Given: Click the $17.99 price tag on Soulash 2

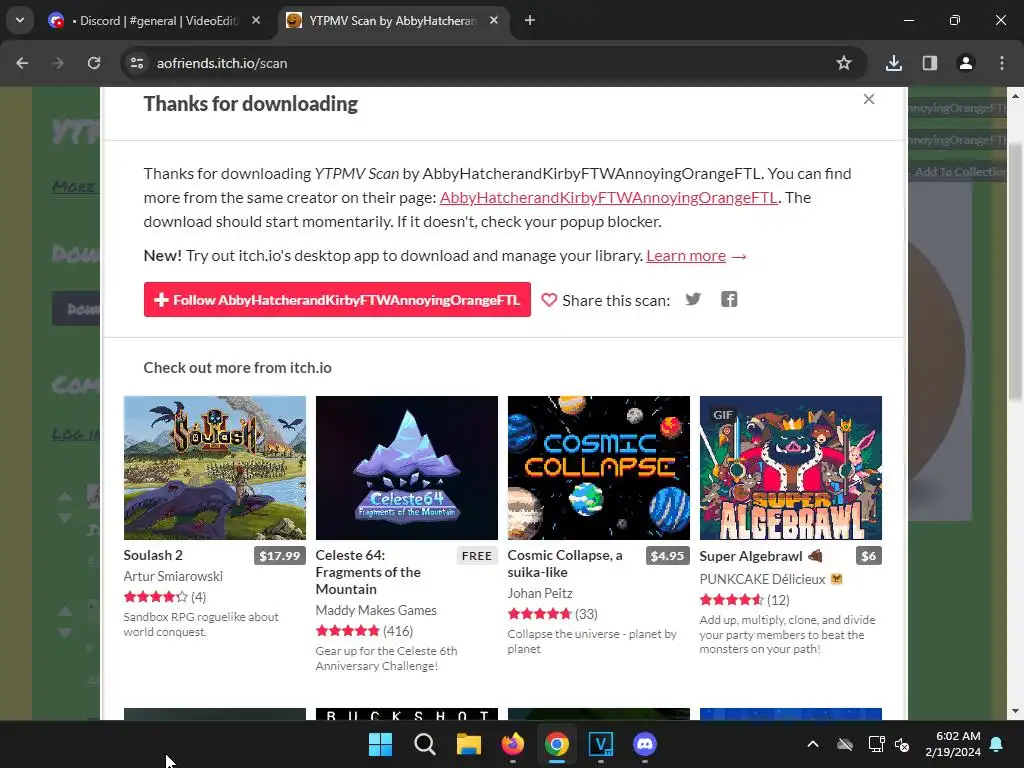Looking at the screenshot, I should pyautogui.click(x=280, y=556).
